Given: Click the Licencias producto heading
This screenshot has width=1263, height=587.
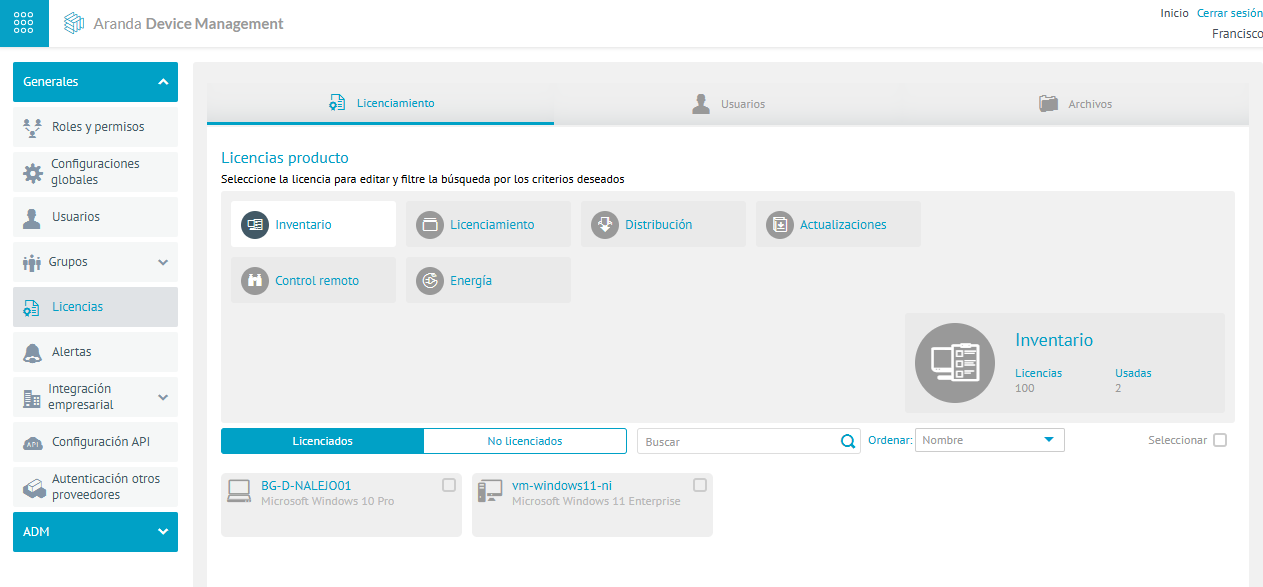Looking at the screenshot, I should coord(285,158).
